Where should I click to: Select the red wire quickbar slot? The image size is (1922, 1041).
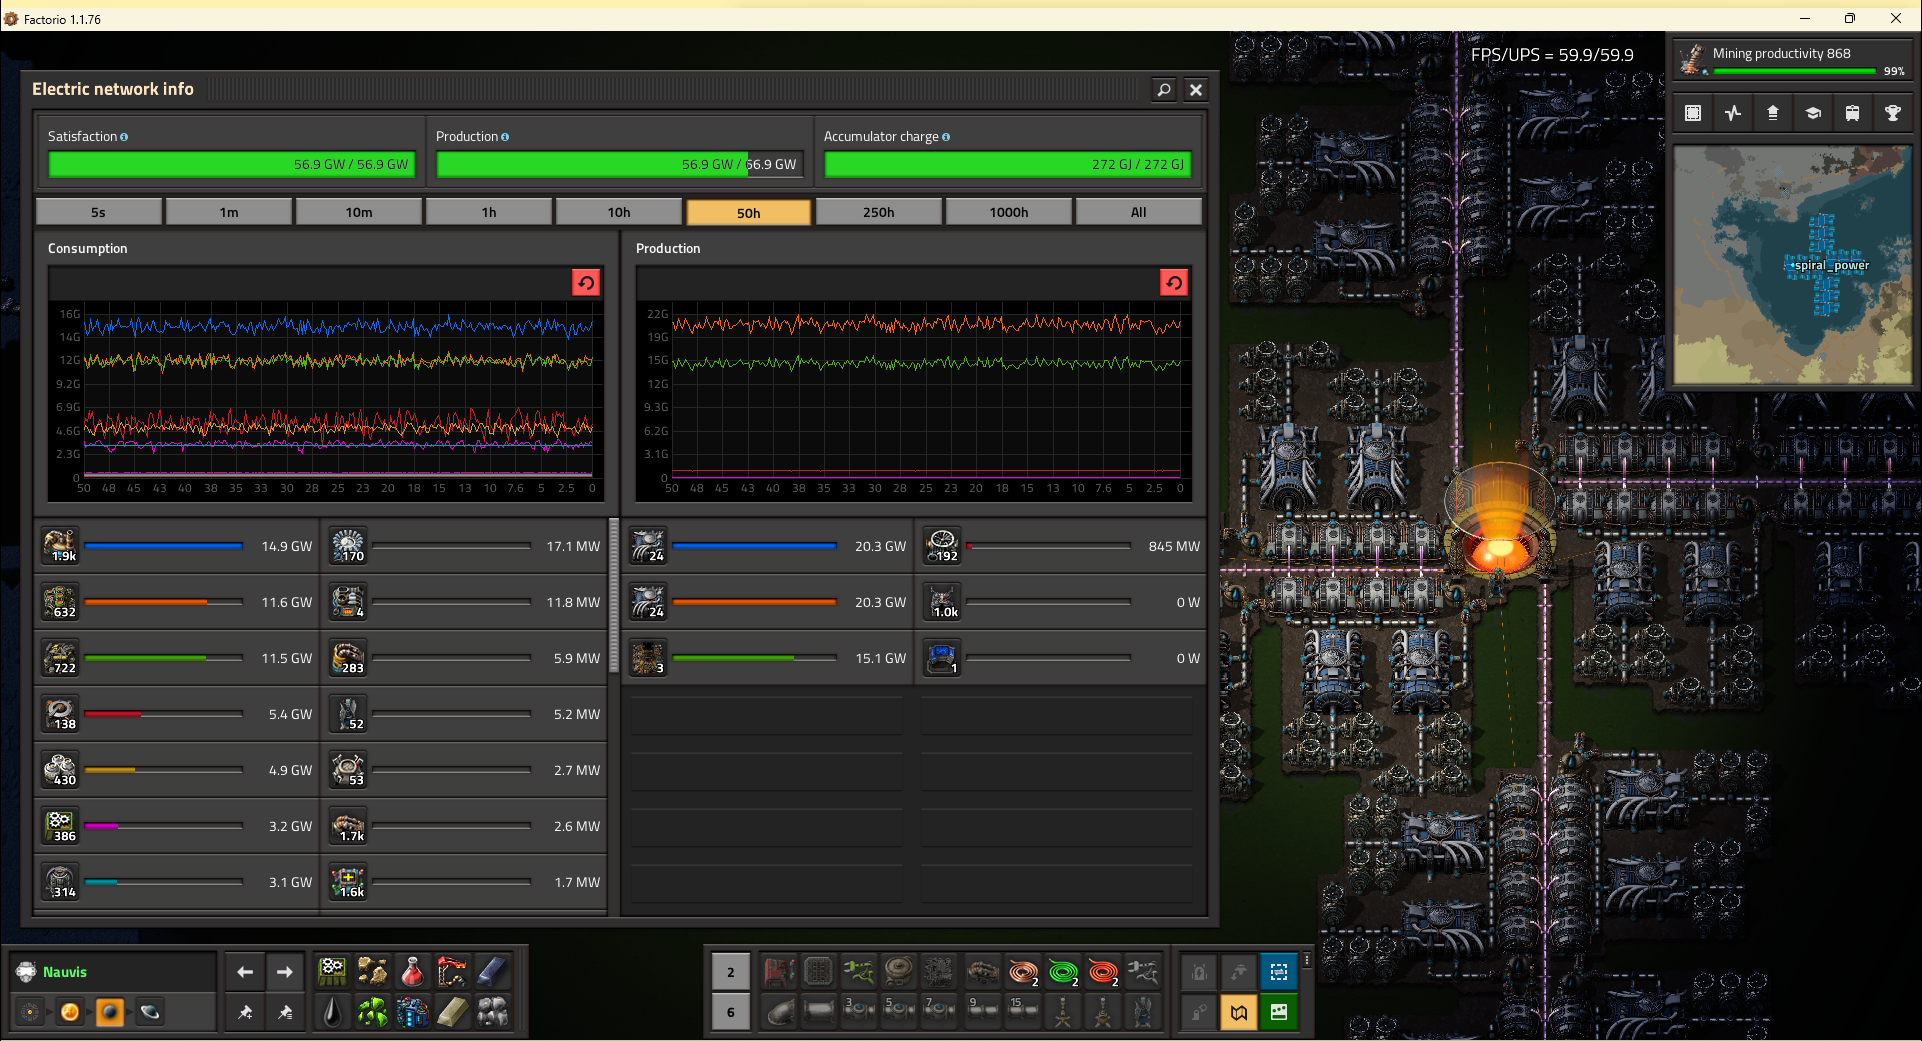point(1103,972)
